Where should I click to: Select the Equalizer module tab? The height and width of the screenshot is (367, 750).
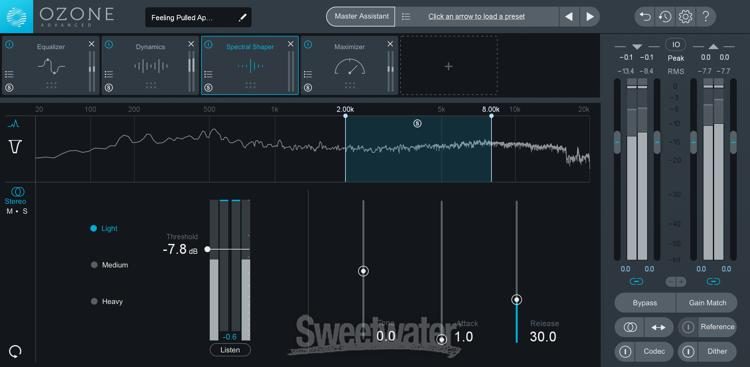(x=51, y=66)
